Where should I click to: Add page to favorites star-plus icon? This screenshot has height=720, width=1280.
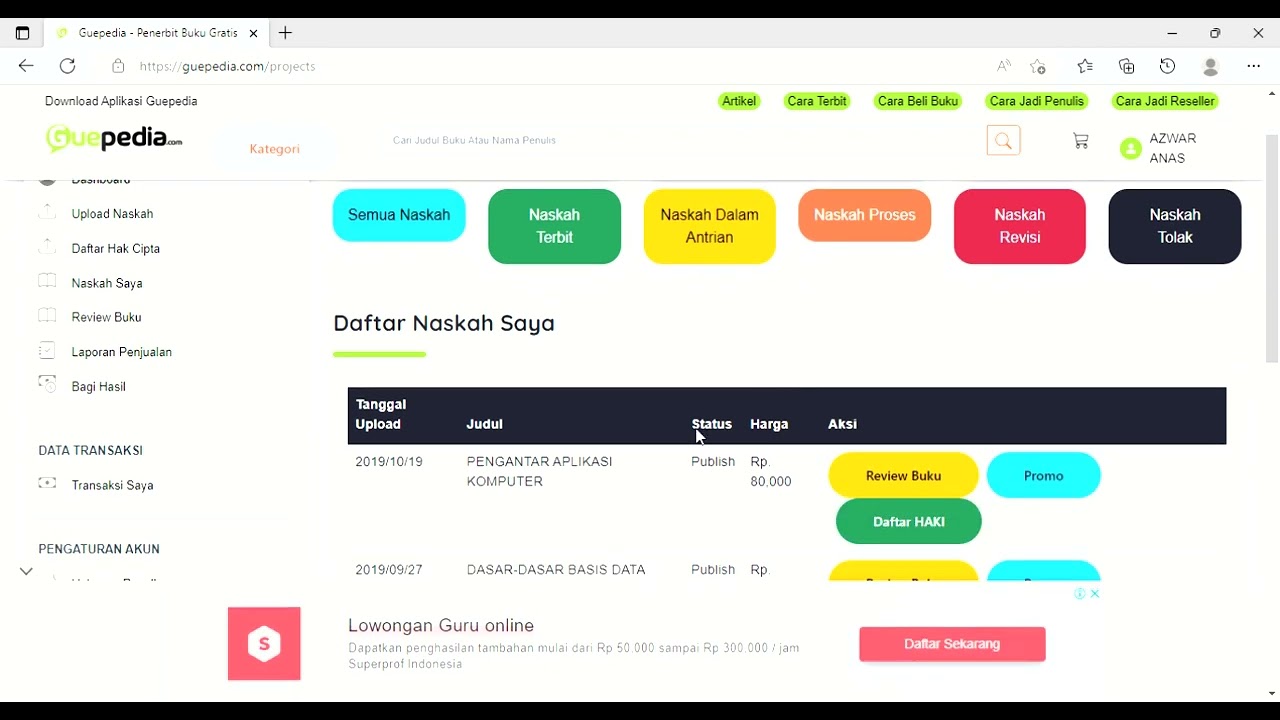click(x=1038, y=66)
